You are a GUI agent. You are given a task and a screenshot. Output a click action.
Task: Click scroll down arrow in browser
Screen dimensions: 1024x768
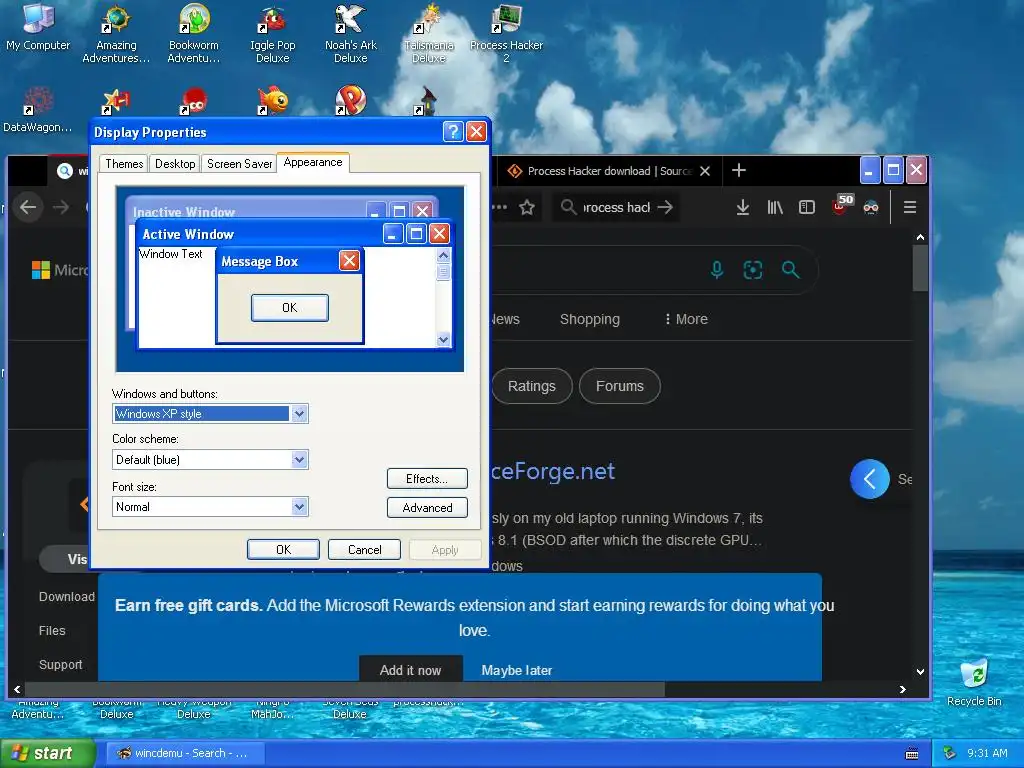coord(920,671)
